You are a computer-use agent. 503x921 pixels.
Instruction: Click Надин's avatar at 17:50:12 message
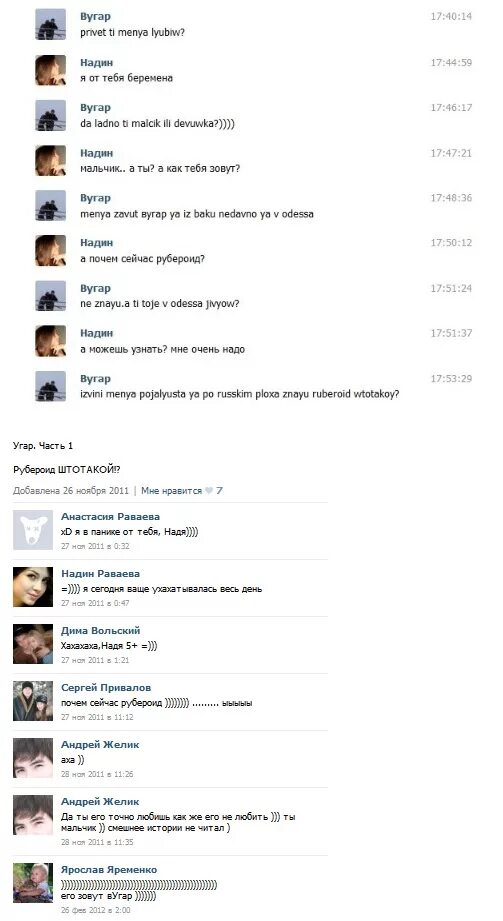pos(51,251)
